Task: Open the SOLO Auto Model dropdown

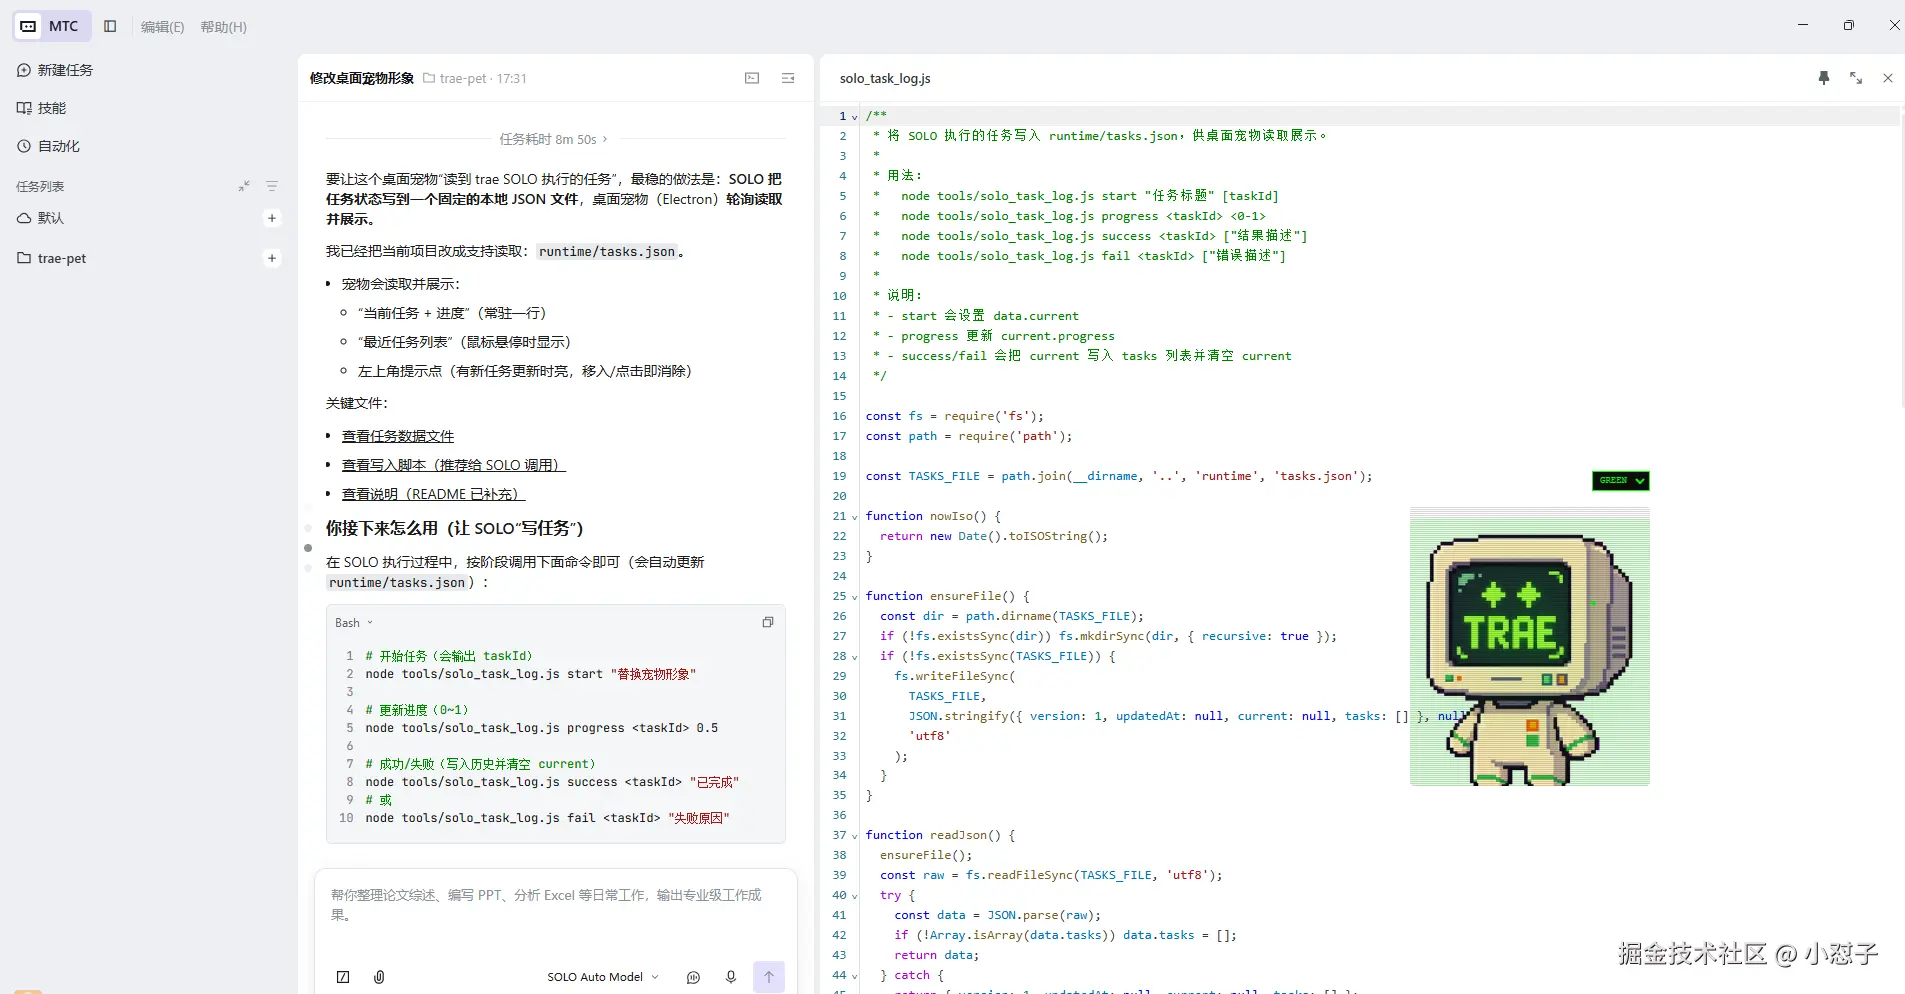Action: (x=603, y=977)
